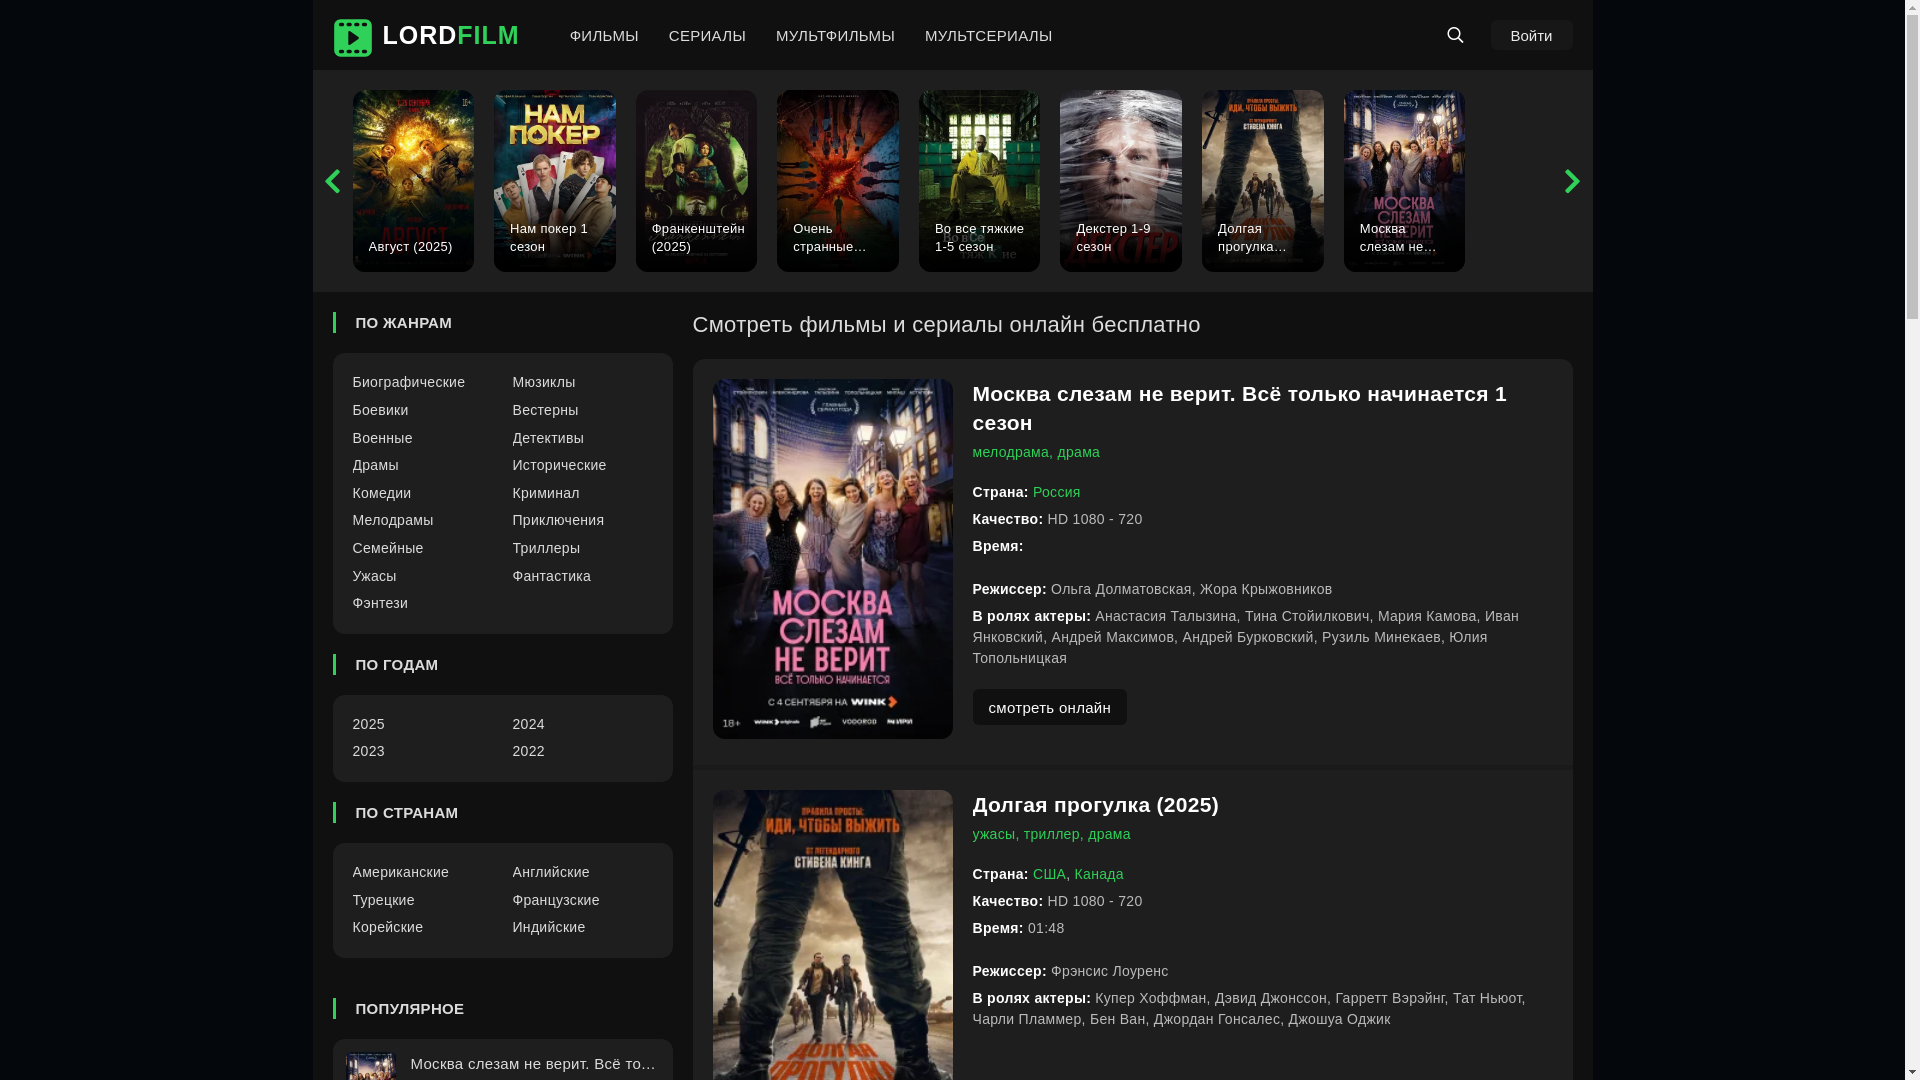The image size is (1920, 1080).
Task: Click the ужасы genre tag
Action: click(x=993, y=834)
